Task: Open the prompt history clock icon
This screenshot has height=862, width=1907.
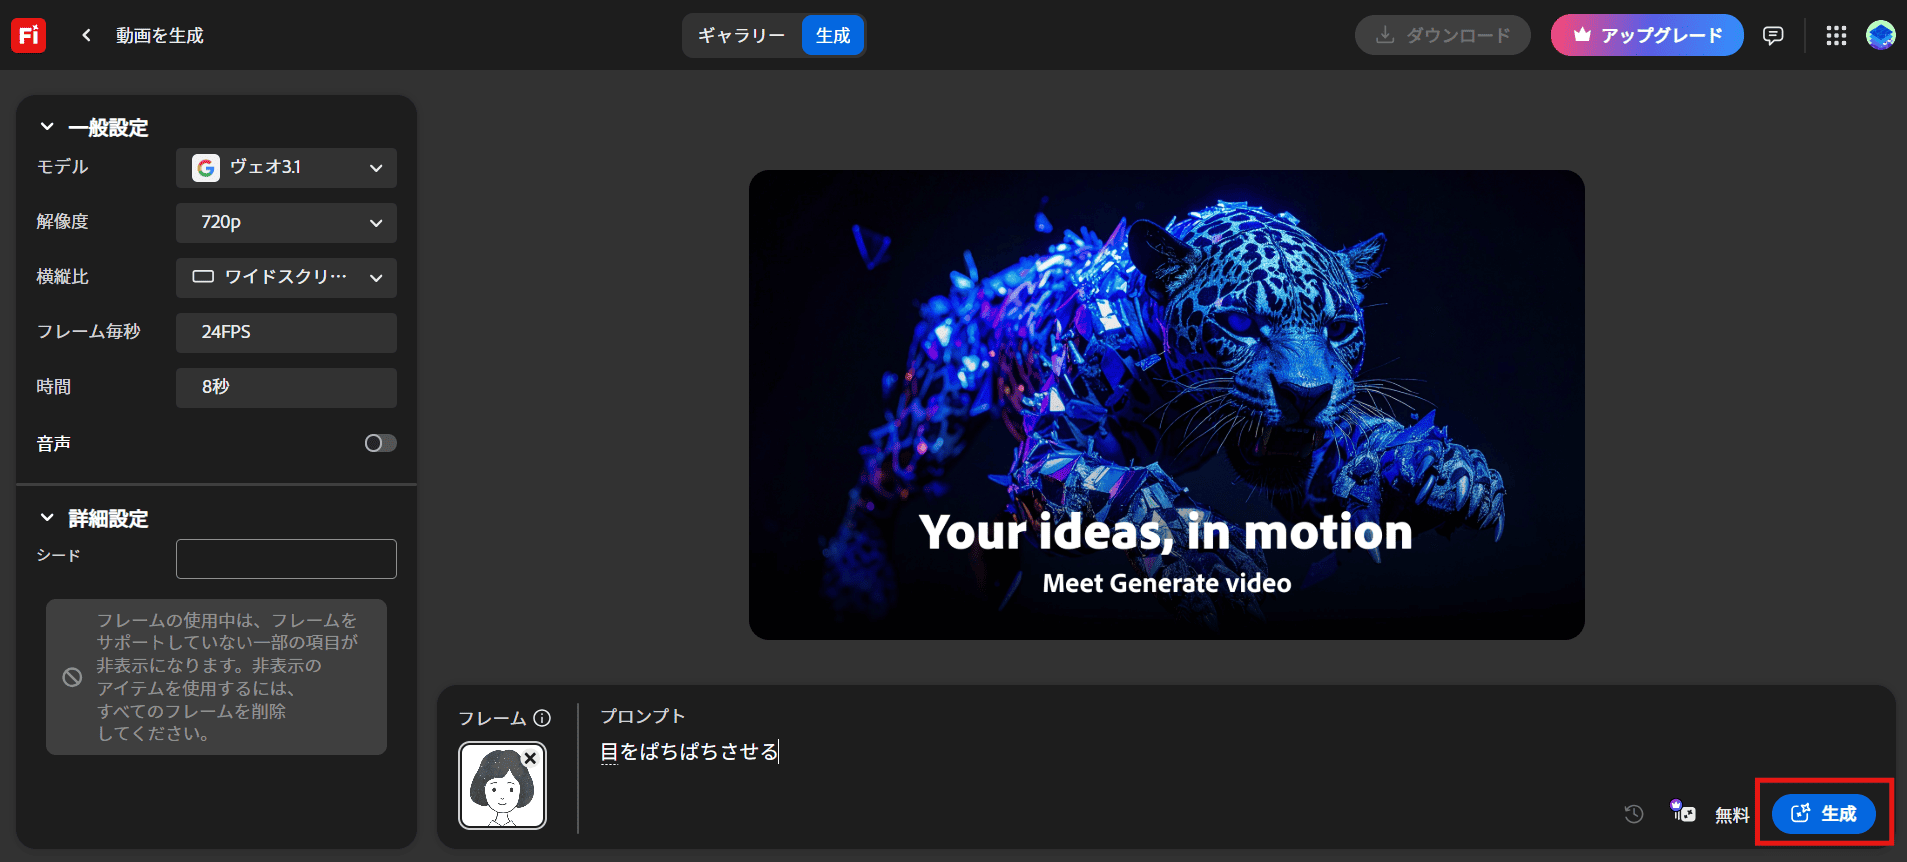Action: [1634, 814]
